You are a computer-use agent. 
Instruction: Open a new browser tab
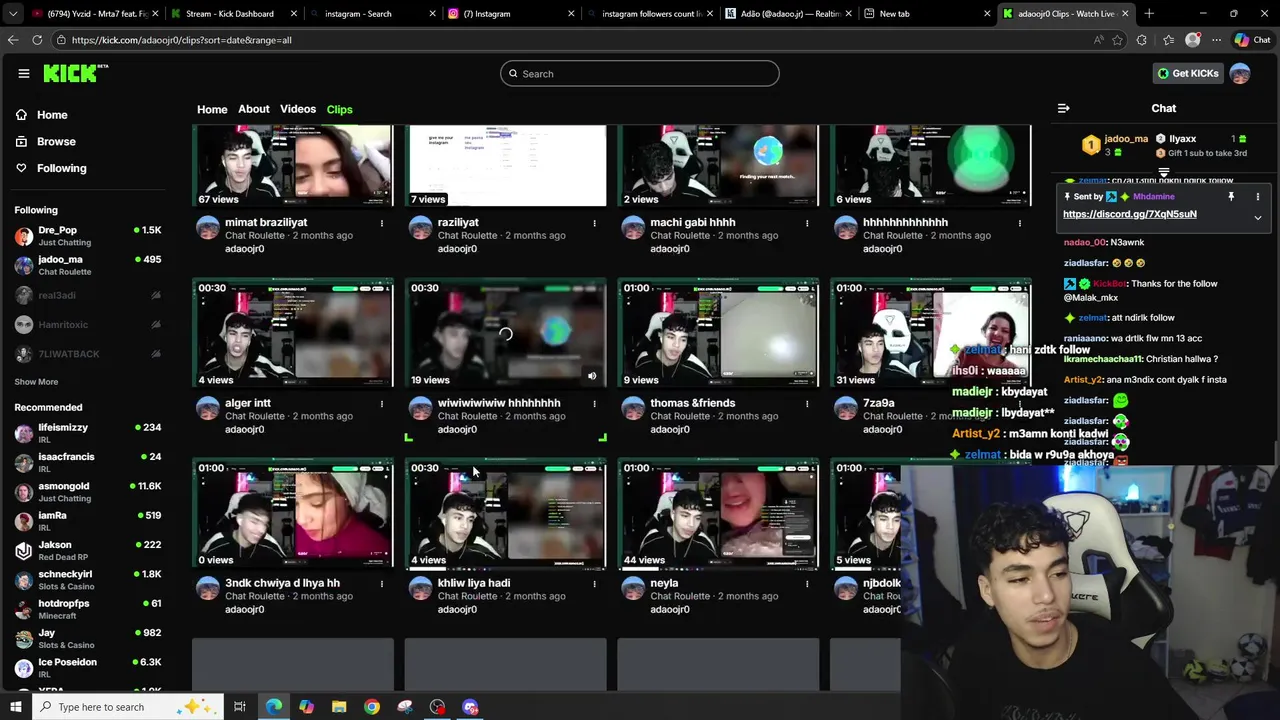pos(1149,14)
